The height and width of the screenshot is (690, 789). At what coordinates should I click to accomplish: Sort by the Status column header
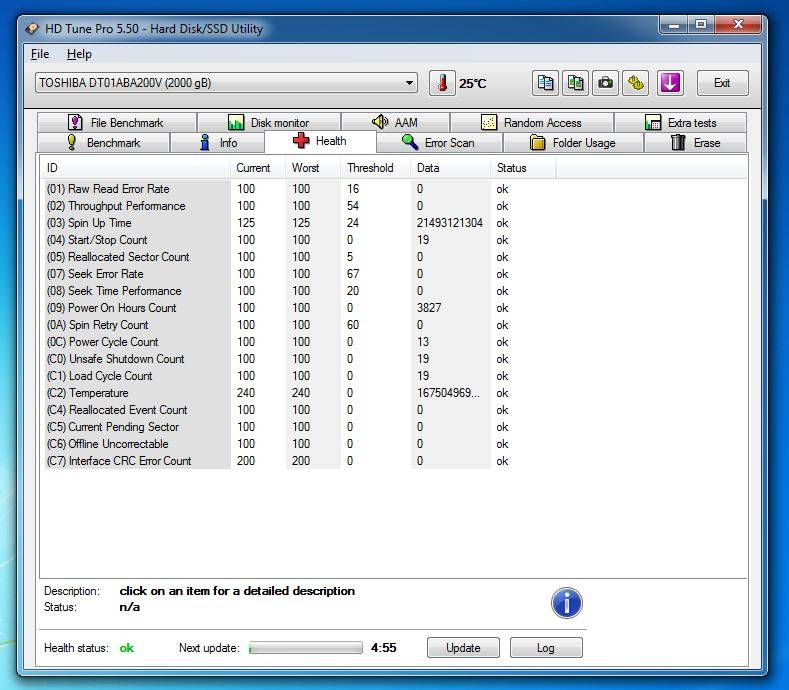(x=523, y=168)
